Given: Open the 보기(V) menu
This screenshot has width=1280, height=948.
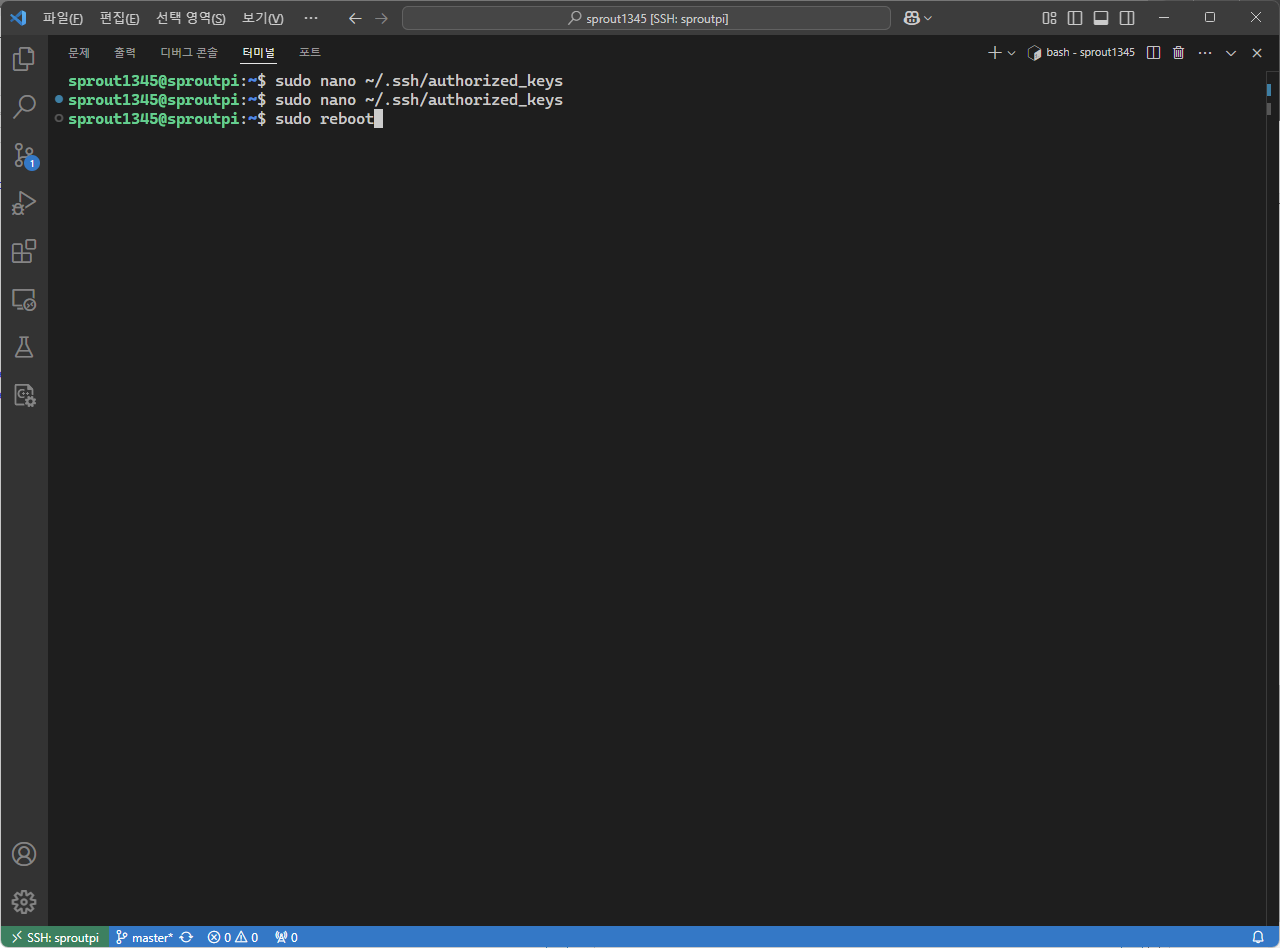Looking at the screenshot, I should tap(263, 18).
